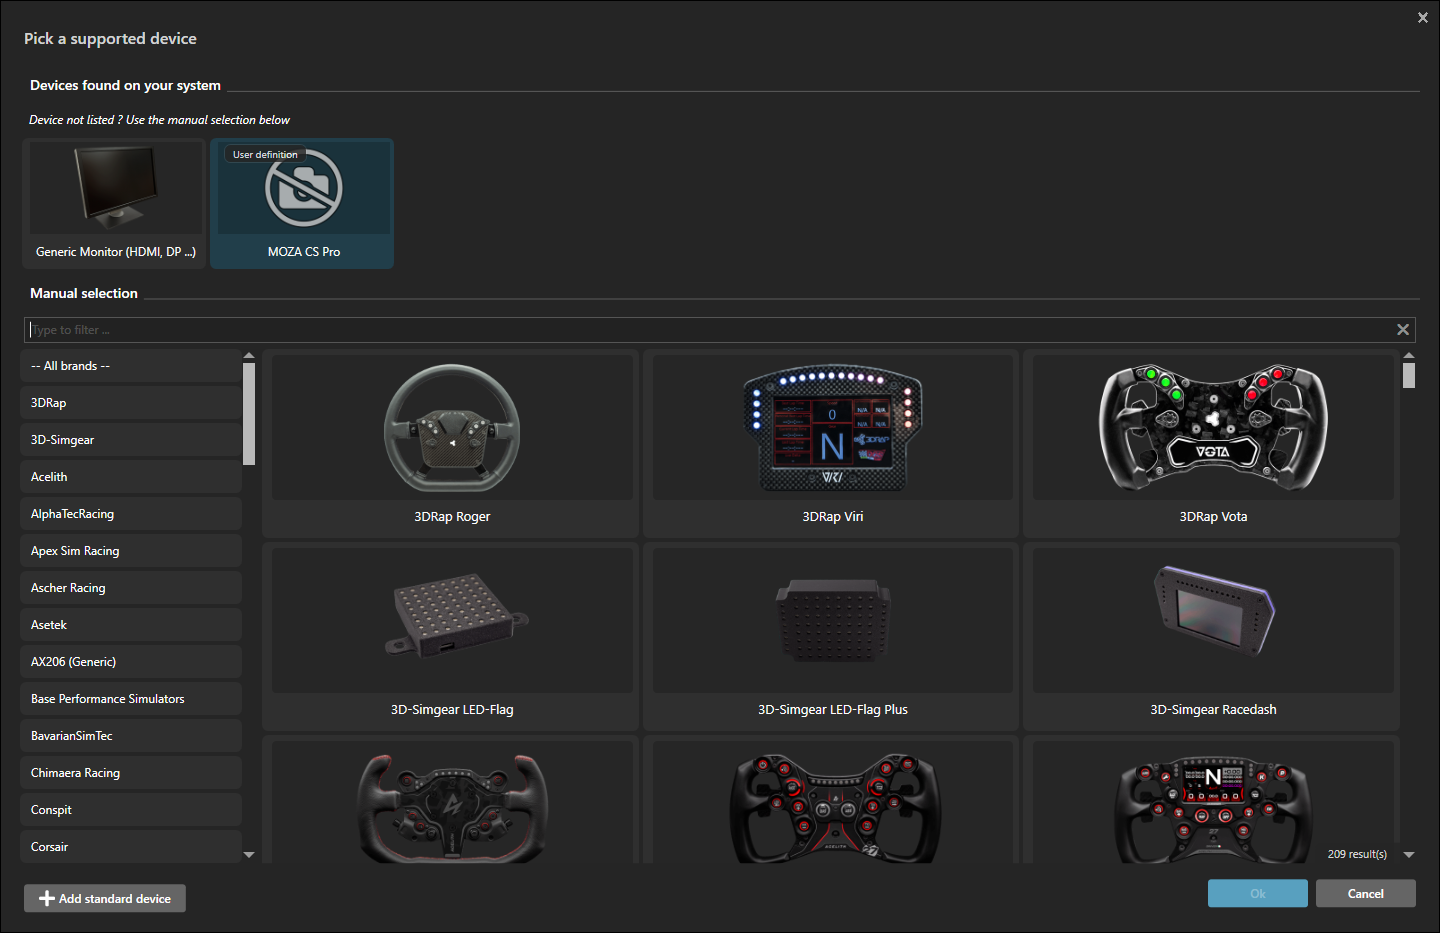Click the device grid scroll-up arrow
This screenshot has width=1440, height=933.
pyautogui.click(x=1409, y=355)
